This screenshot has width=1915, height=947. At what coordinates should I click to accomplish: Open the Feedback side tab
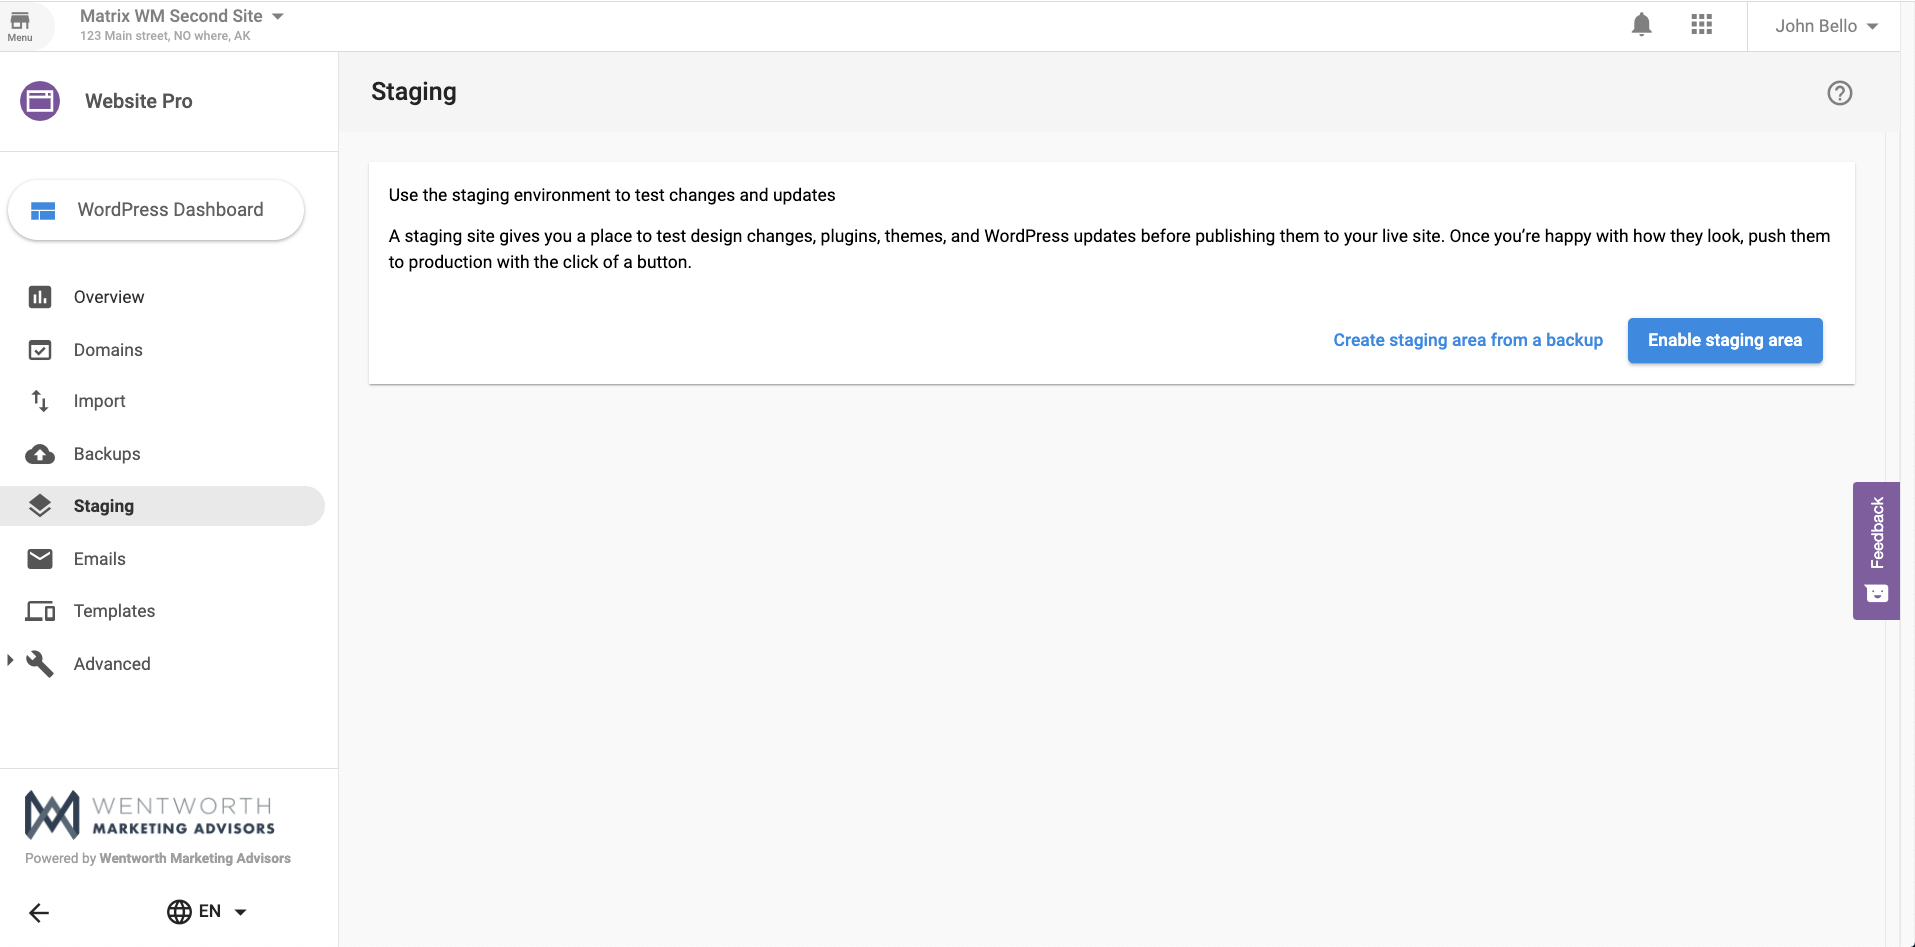[1876, 550]
